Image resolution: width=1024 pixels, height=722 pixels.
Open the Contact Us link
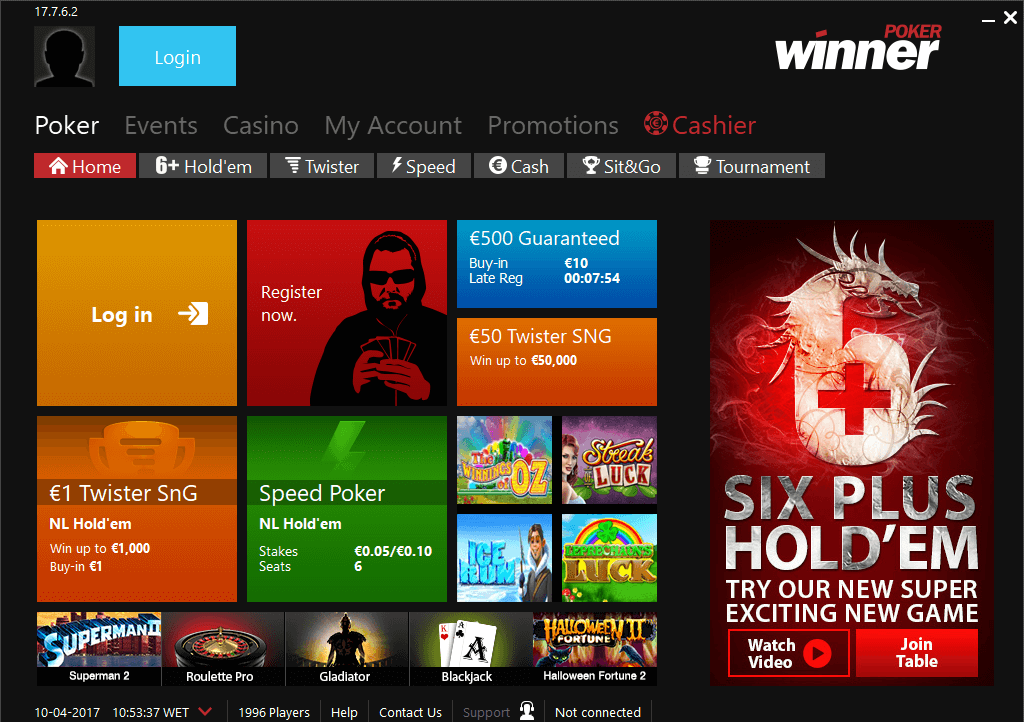[x=410, y=712]
